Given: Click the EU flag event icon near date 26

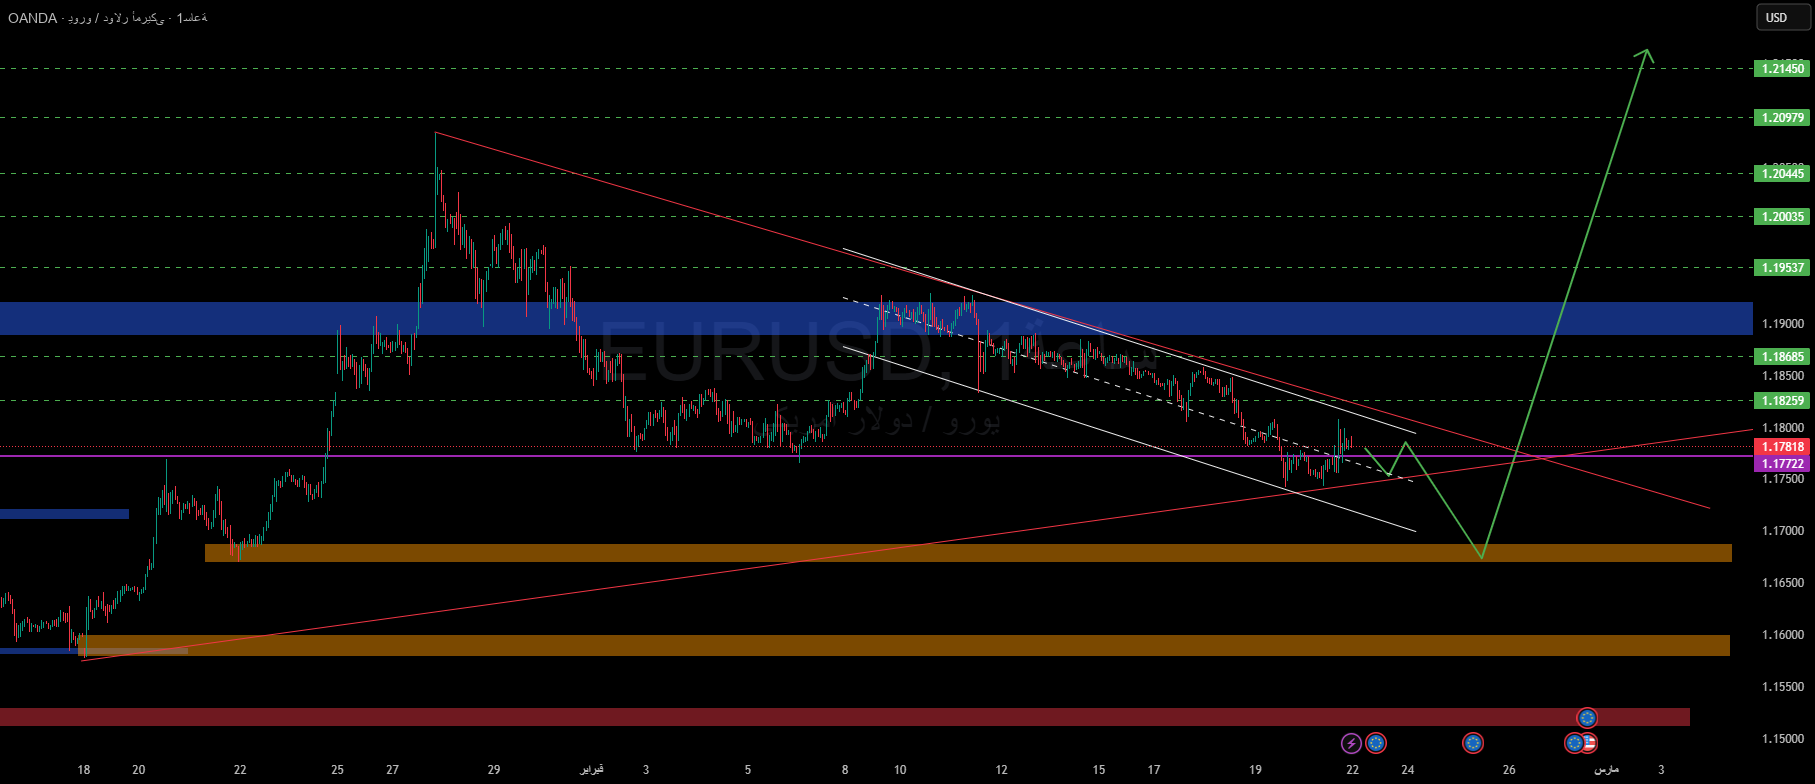Looking at the screenshot, I should click(x=1472, y=743).
